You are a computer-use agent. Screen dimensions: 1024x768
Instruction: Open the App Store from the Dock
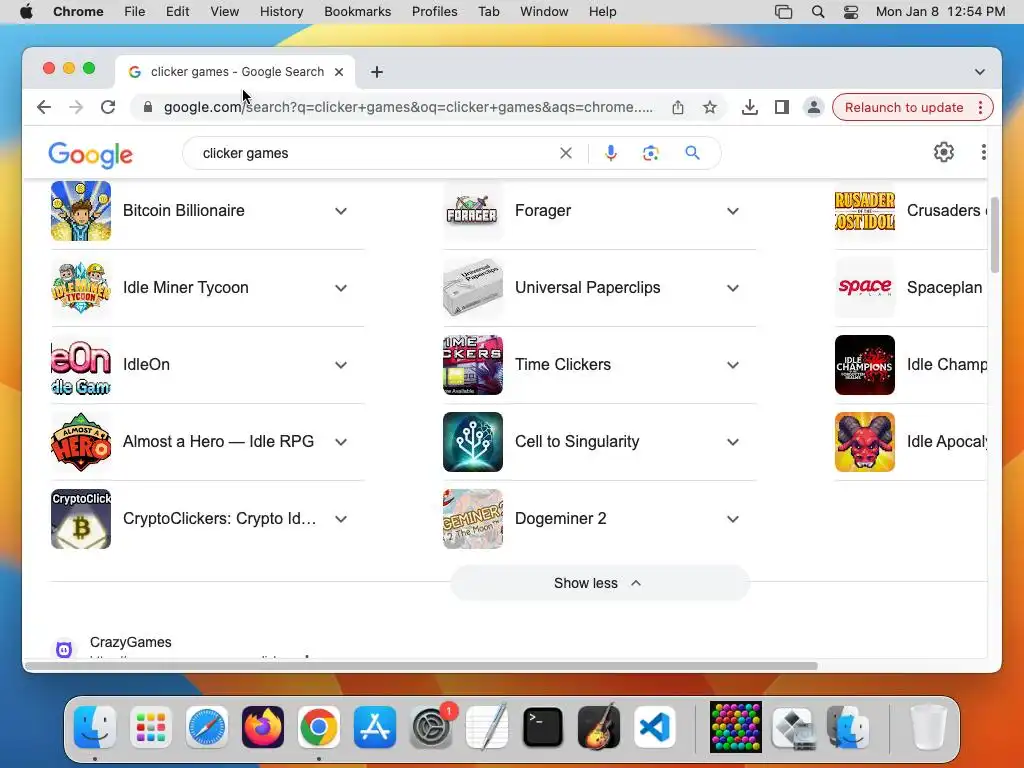[375, 727]
